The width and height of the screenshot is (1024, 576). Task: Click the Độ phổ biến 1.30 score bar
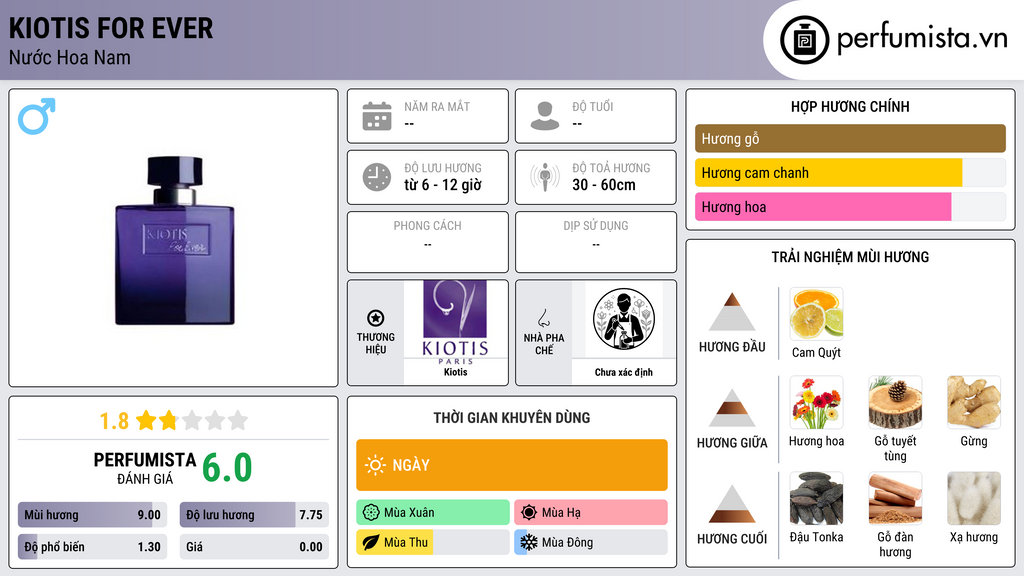92,547
